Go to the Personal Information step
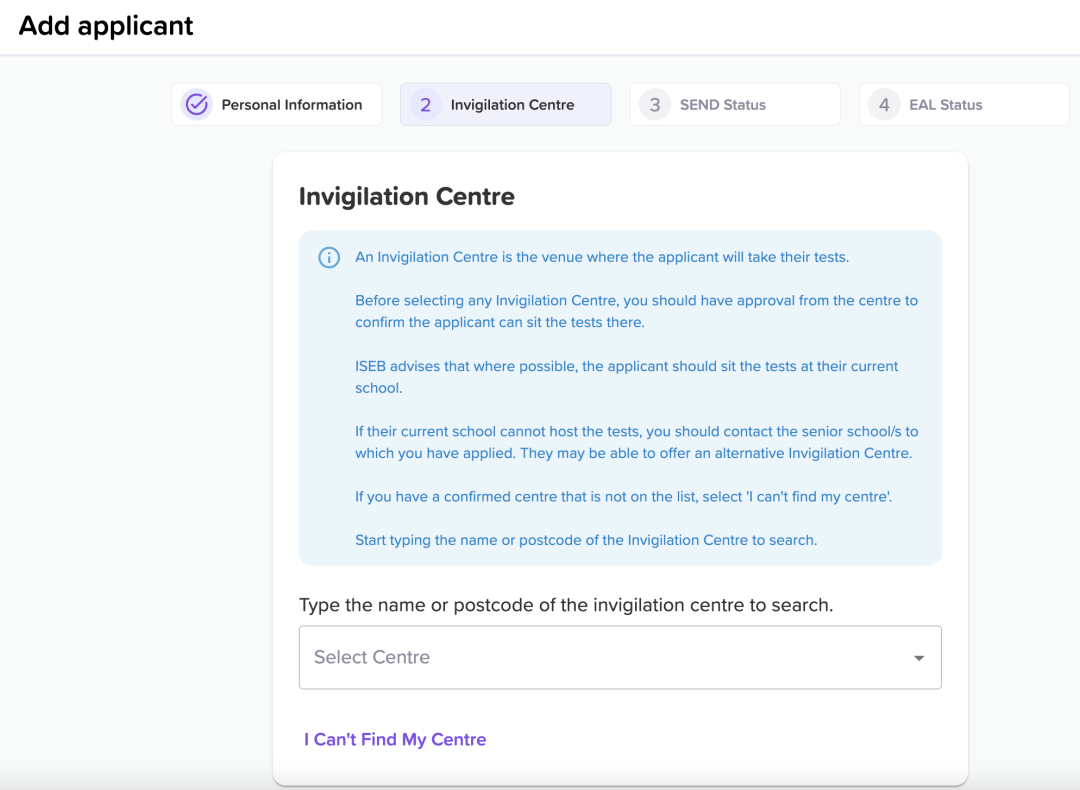The image size is (1080, 790). pyautogui.click(x=276, y=105)
